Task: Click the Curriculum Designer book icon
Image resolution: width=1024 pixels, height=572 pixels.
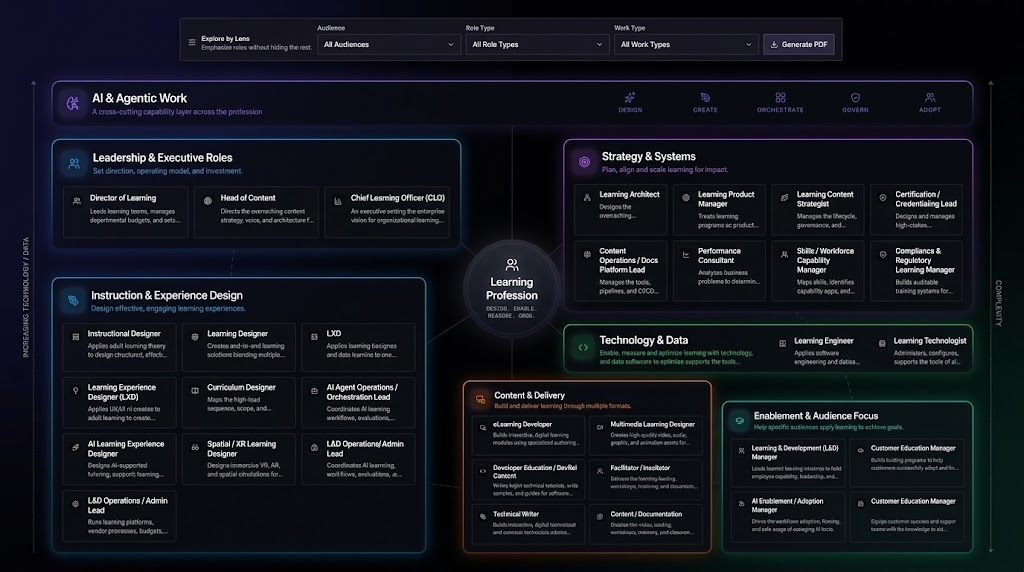Action: tap(195, 390)
